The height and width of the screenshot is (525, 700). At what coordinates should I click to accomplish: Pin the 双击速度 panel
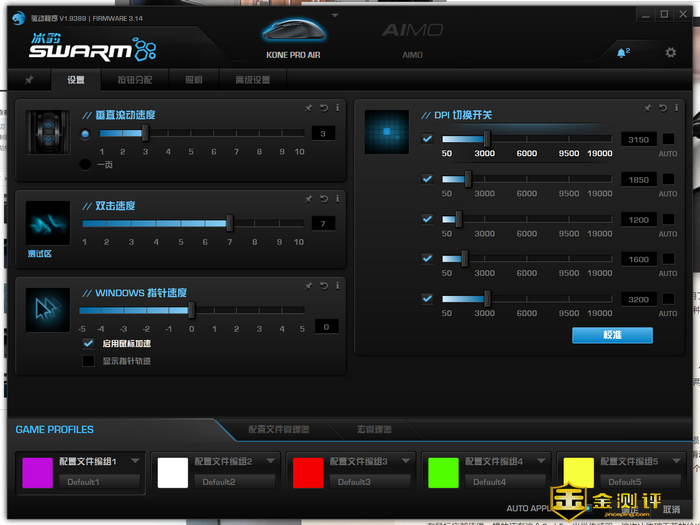309,199
